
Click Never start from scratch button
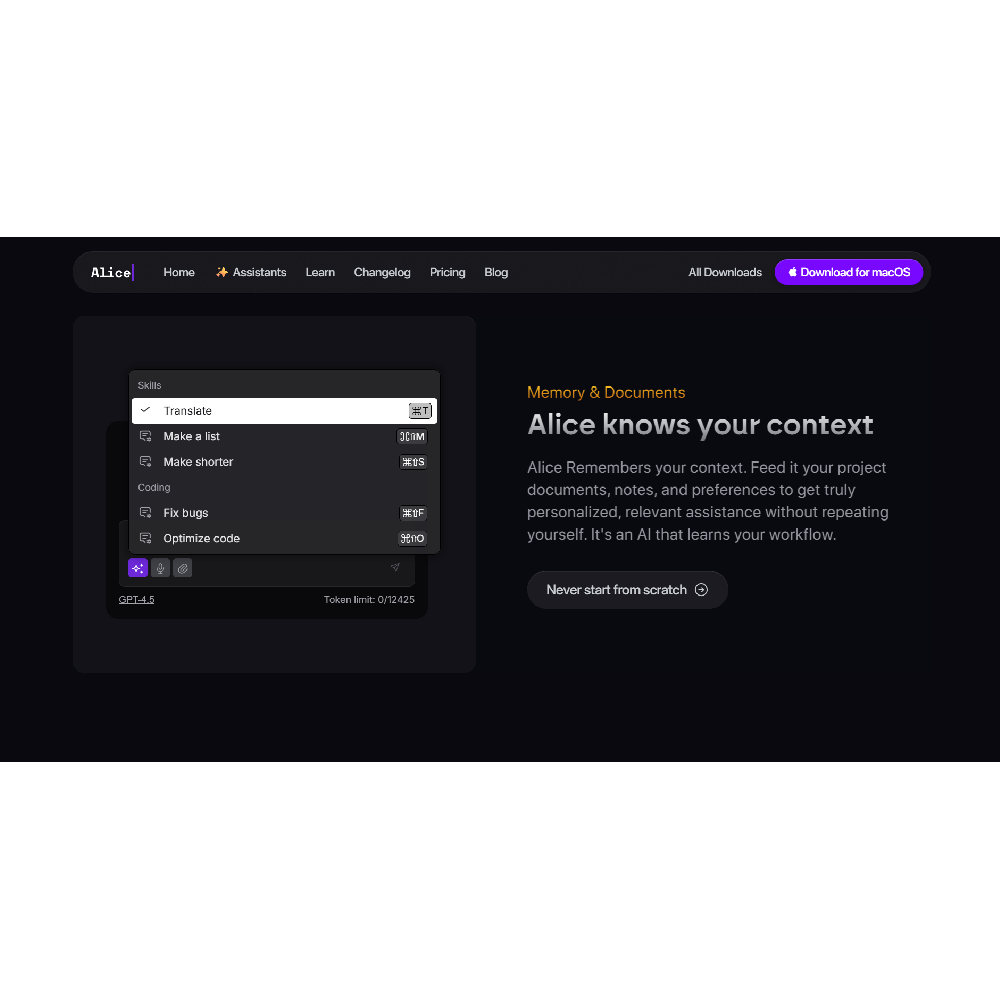tap(627, 590)
